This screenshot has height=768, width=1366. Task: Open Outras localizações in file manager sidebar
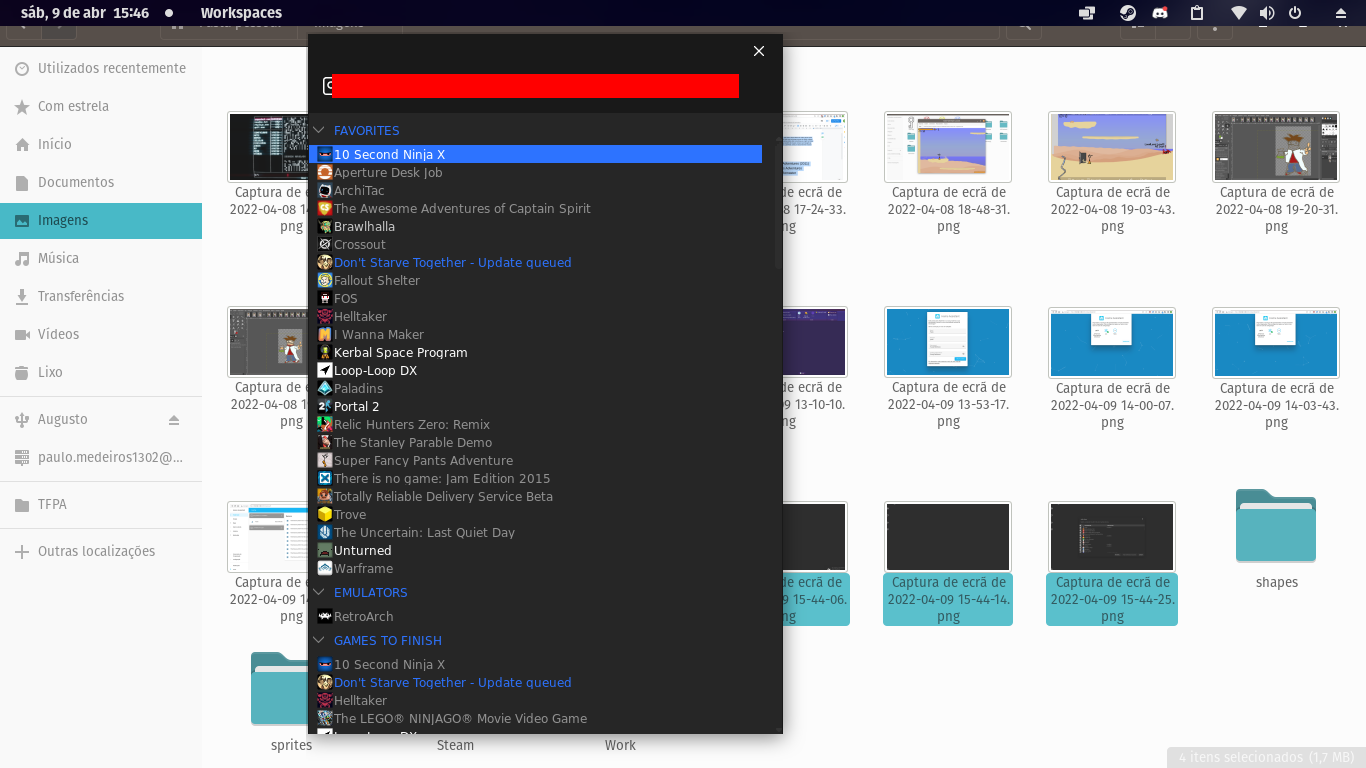101,551
